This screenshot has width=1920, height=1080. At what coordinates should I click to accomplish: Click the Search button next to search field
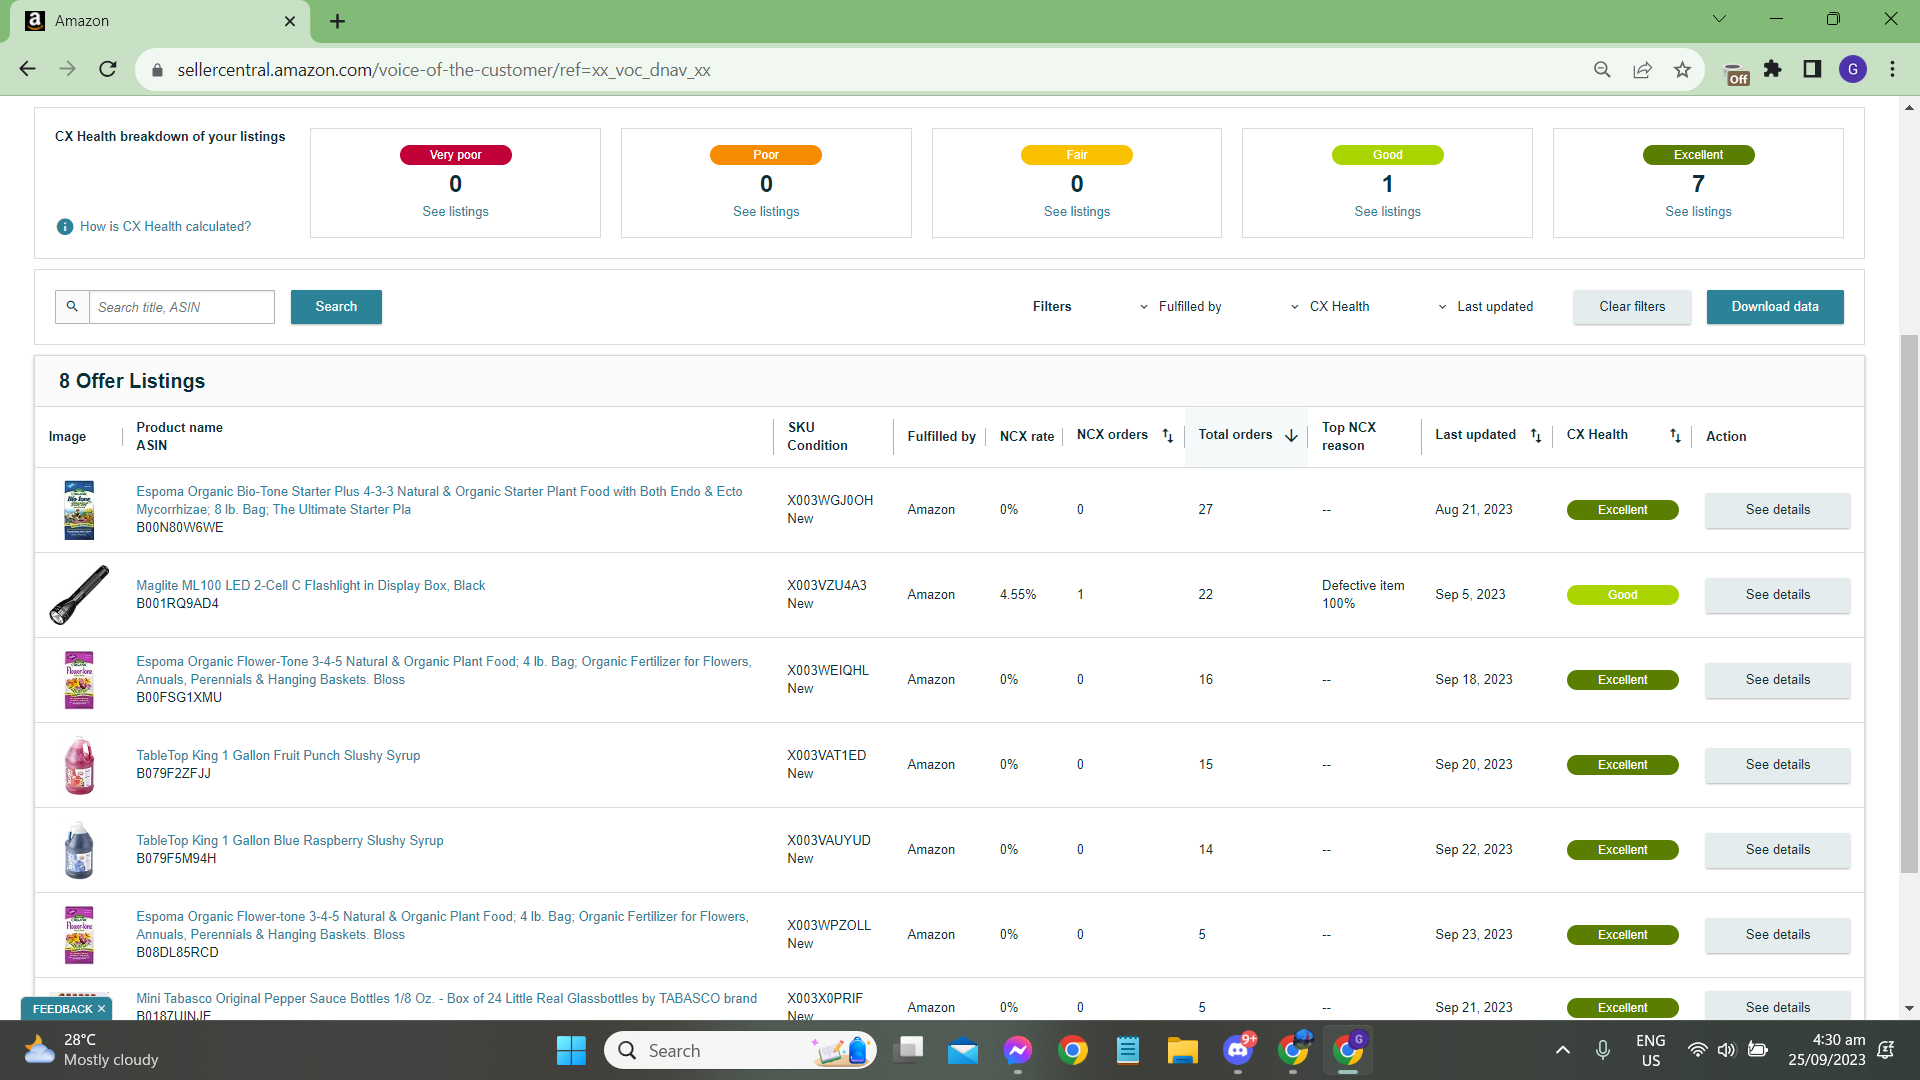(x=336, y=307)
